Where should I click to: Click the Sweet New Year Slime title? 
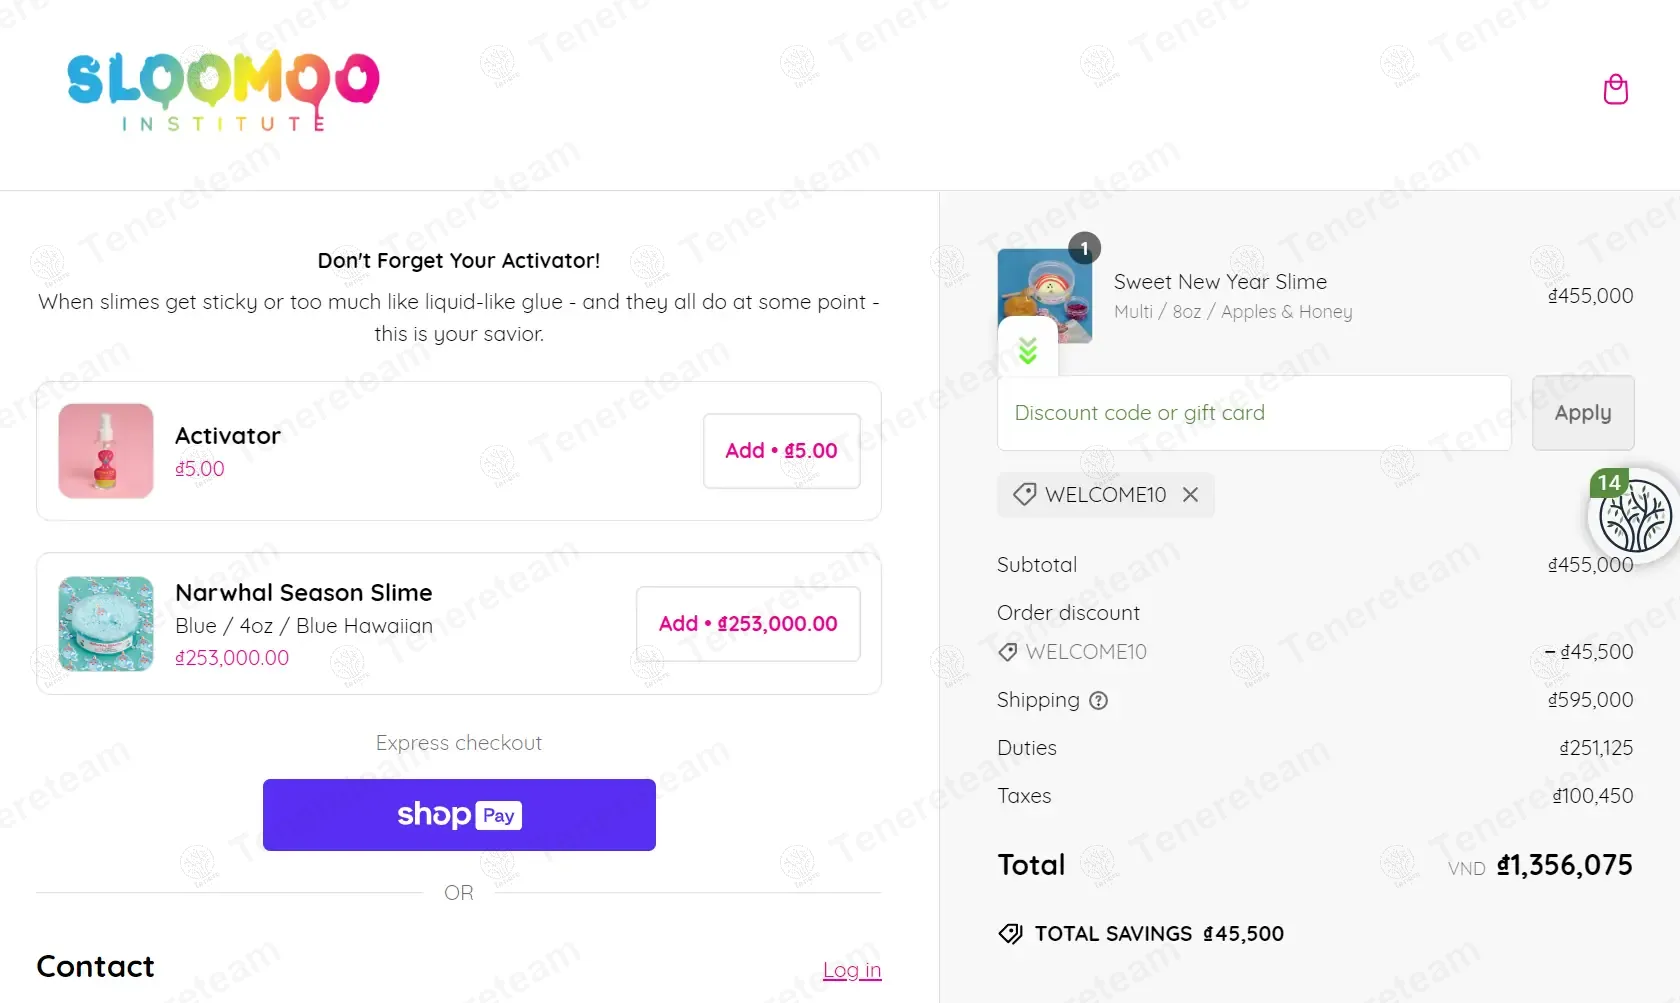1220,282
